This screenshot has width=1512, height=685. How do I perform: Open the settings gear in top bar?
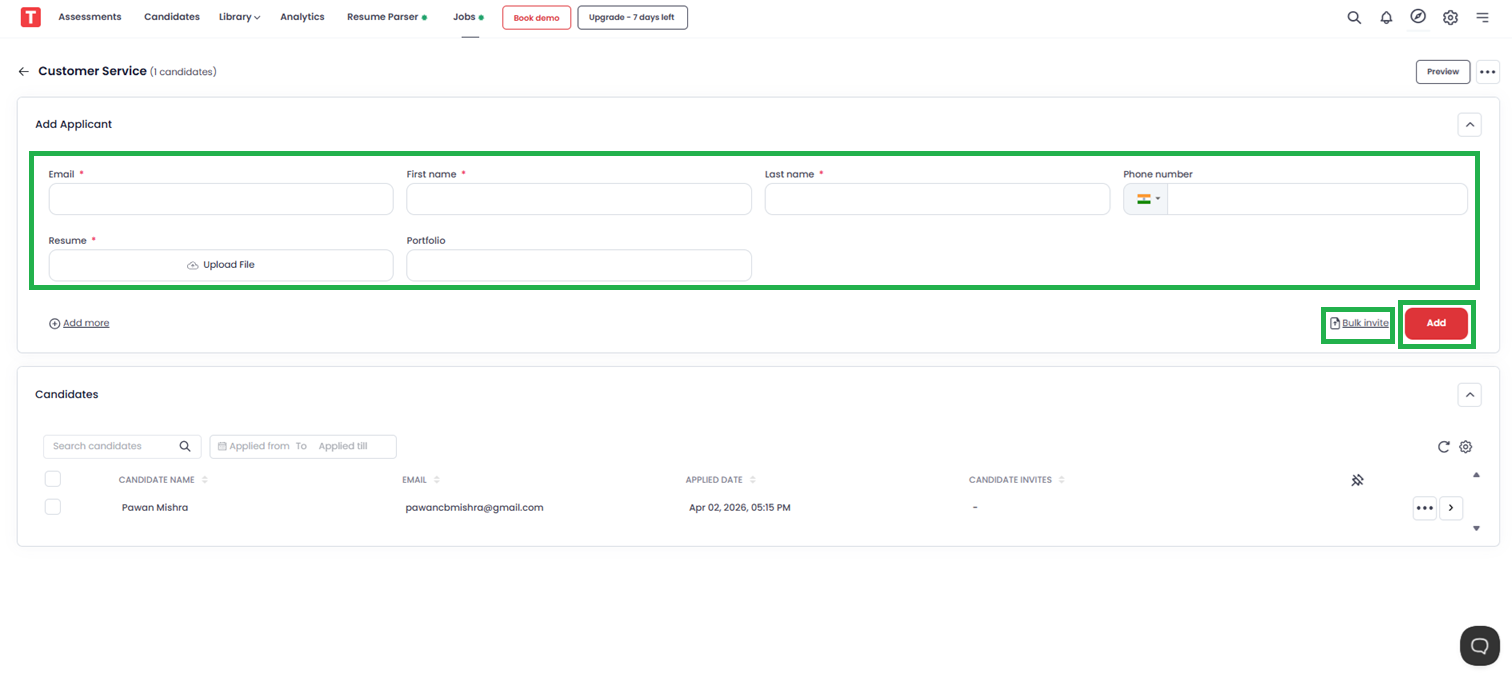(x=1450, y=17)
